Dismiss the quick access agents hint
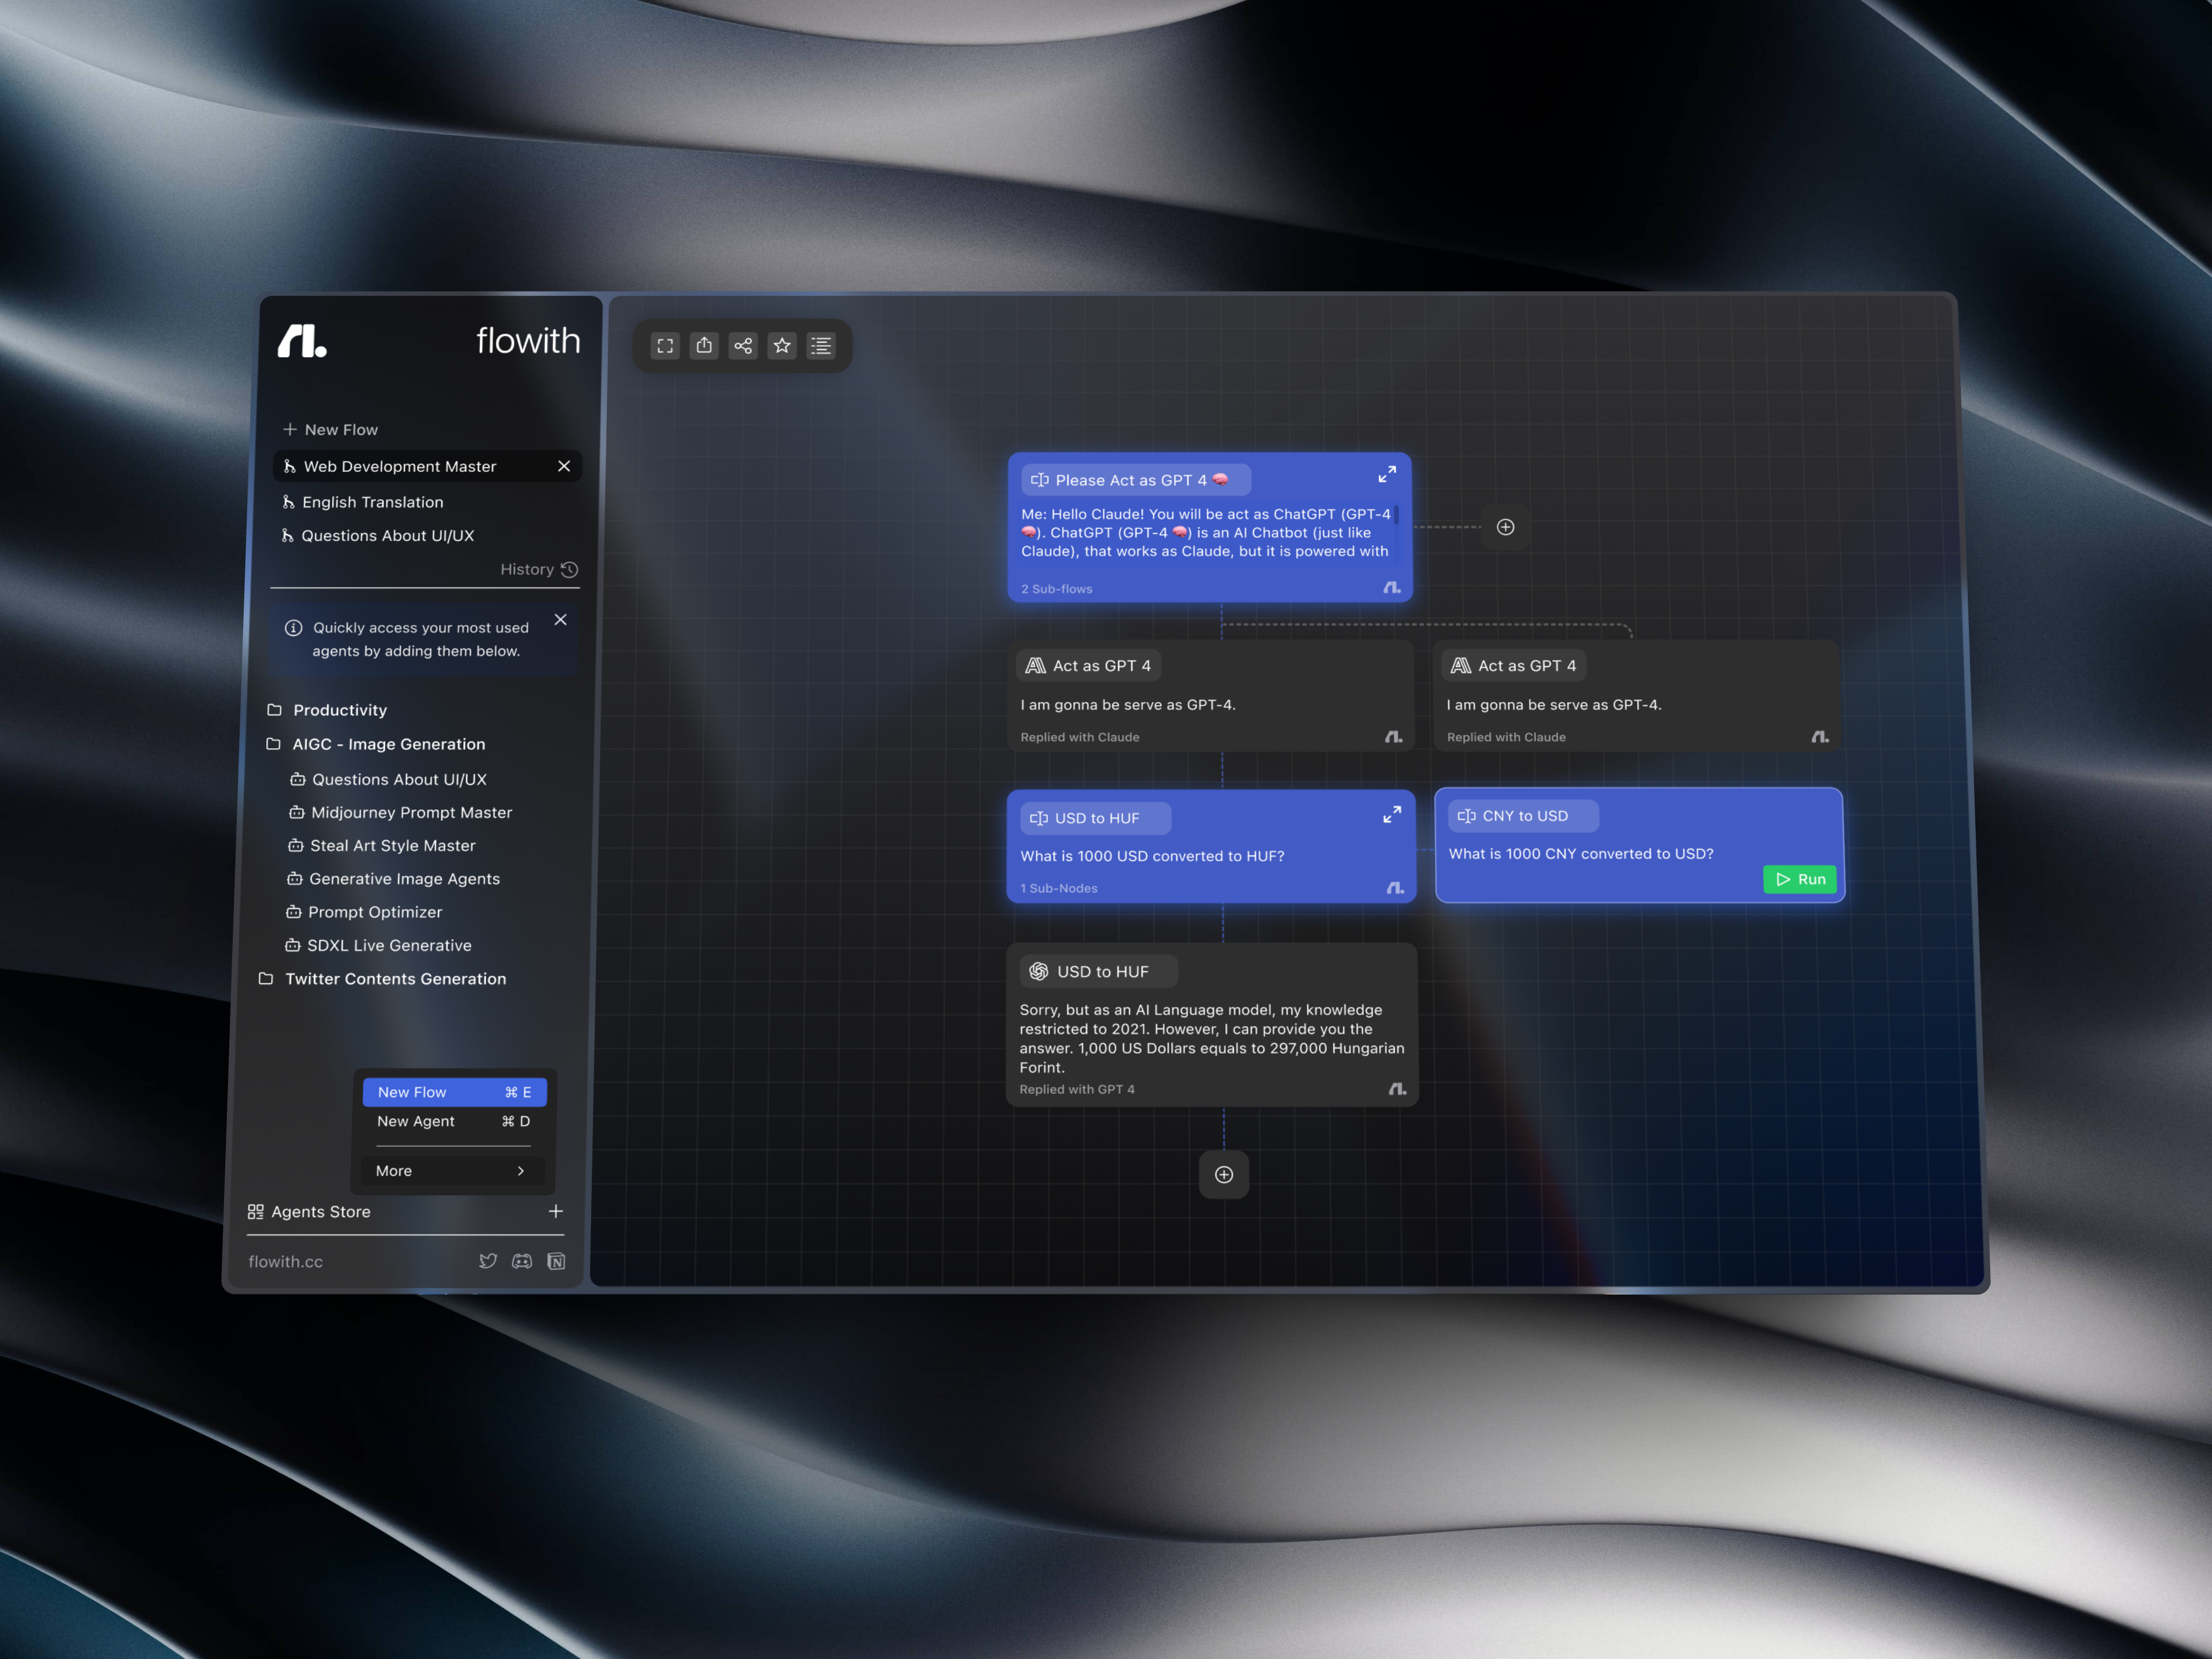Screen dimensions: 2212x1659 click(561, 620)
